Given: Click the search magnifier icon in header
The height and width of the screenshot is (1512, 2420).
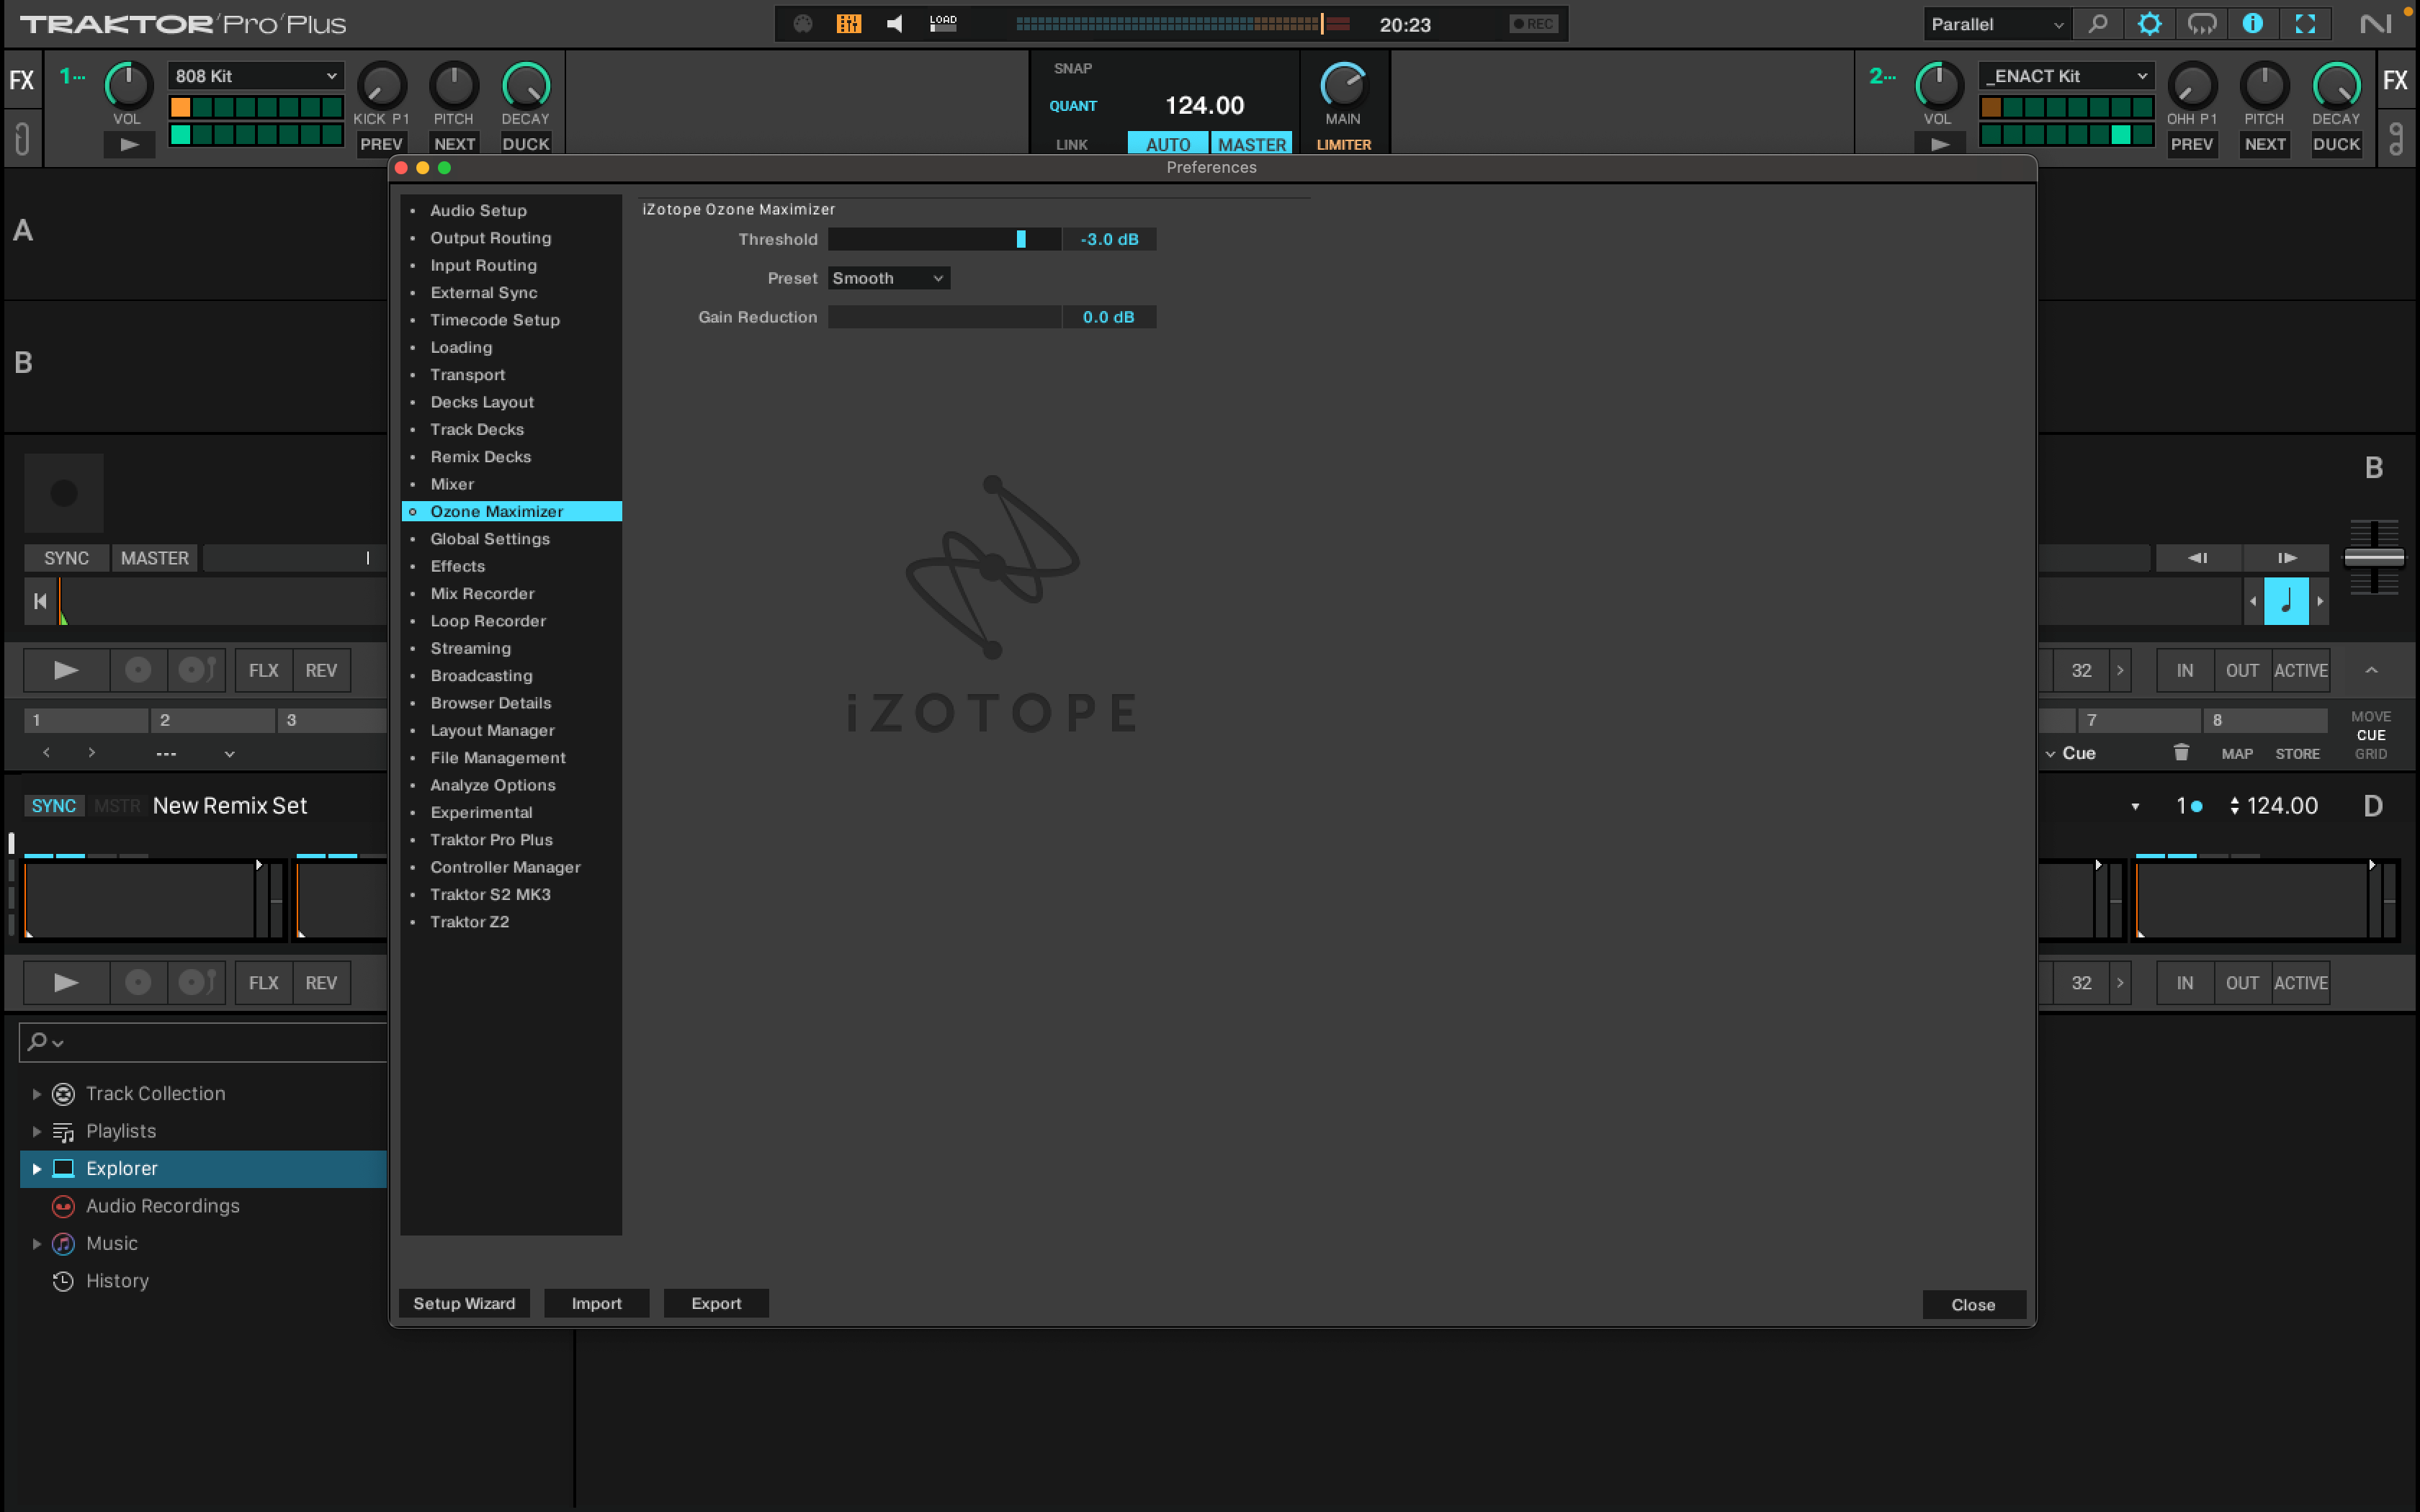Looking at the screenshot, I should [2098, 24].
